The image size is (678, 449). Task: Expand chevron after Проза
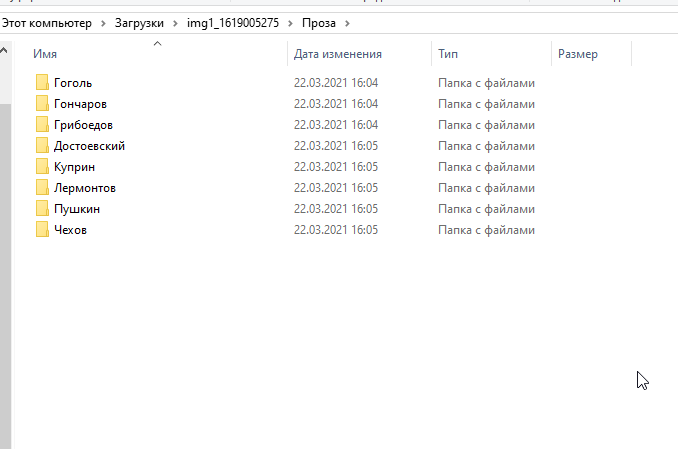pyautogui.click(x=347, y=23)
